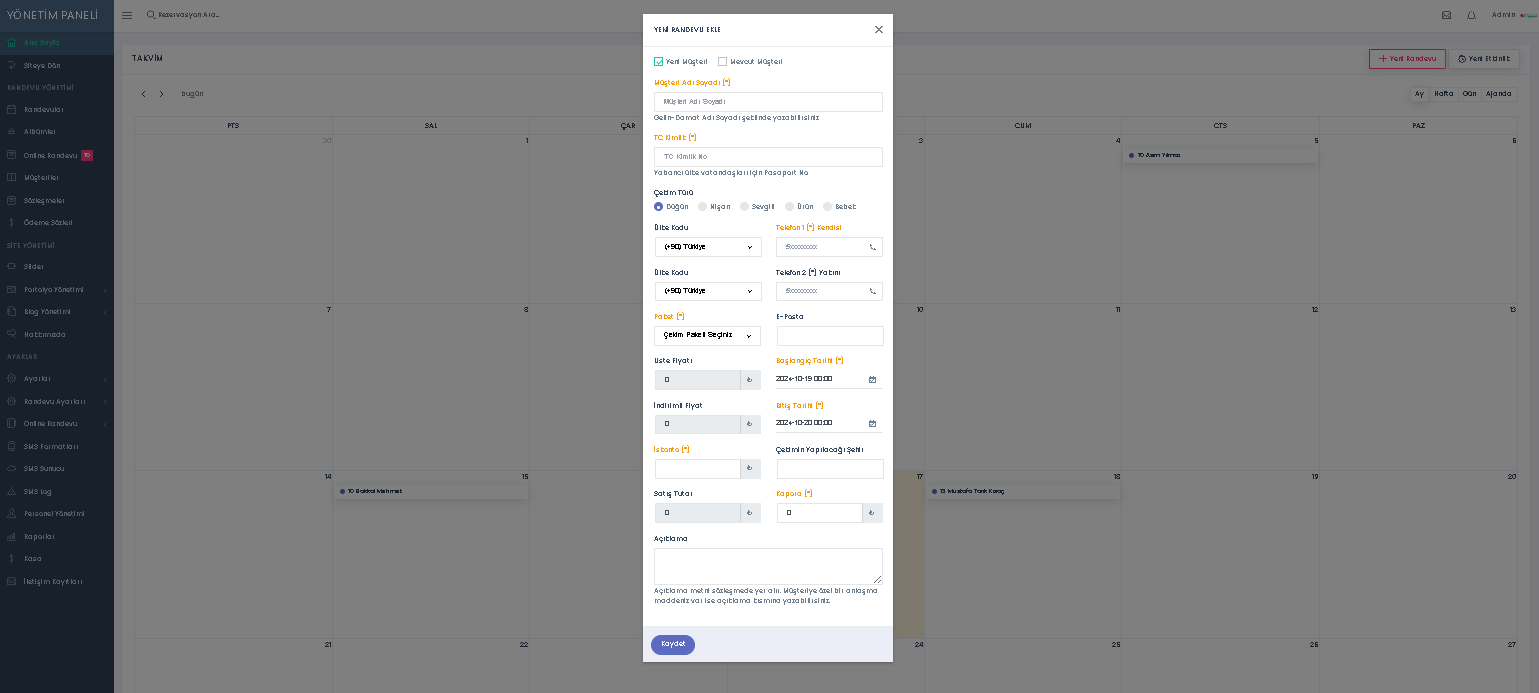
Task: Click the Açıklama text area
Action: click(768, 566)
